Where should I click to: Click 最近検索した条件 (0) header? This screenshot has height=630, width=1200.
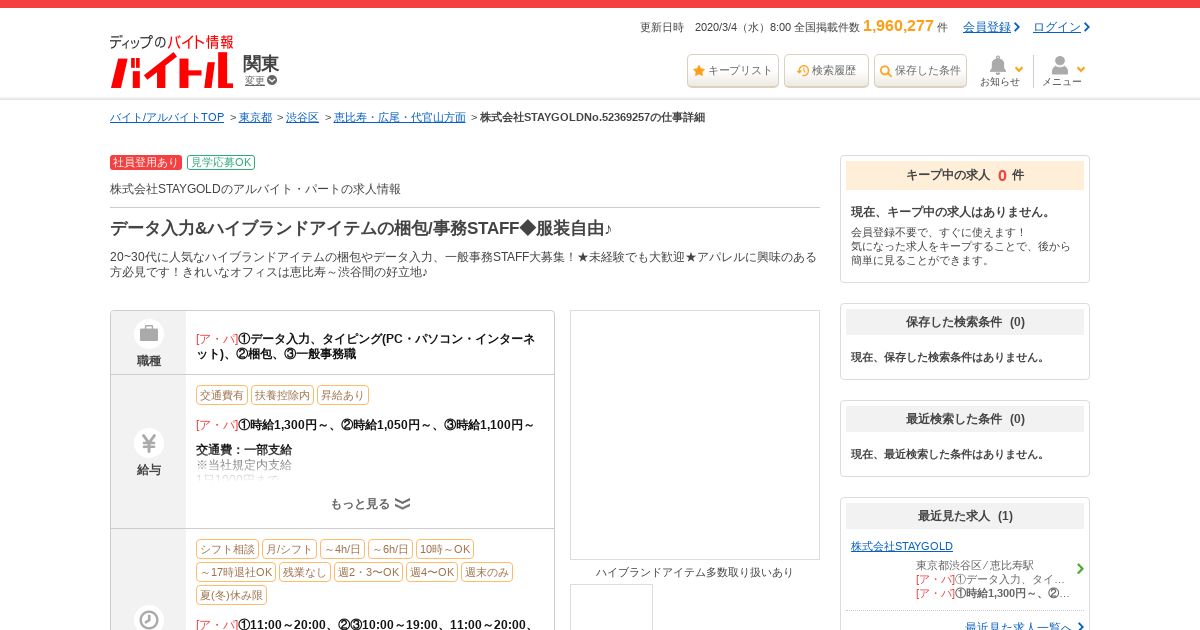tap(965, 419)
